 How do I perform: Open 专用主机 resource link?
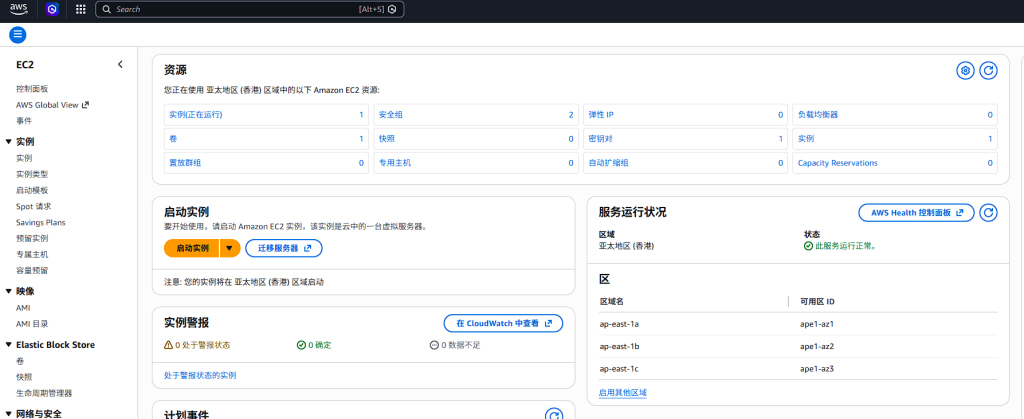pos(394,163)
